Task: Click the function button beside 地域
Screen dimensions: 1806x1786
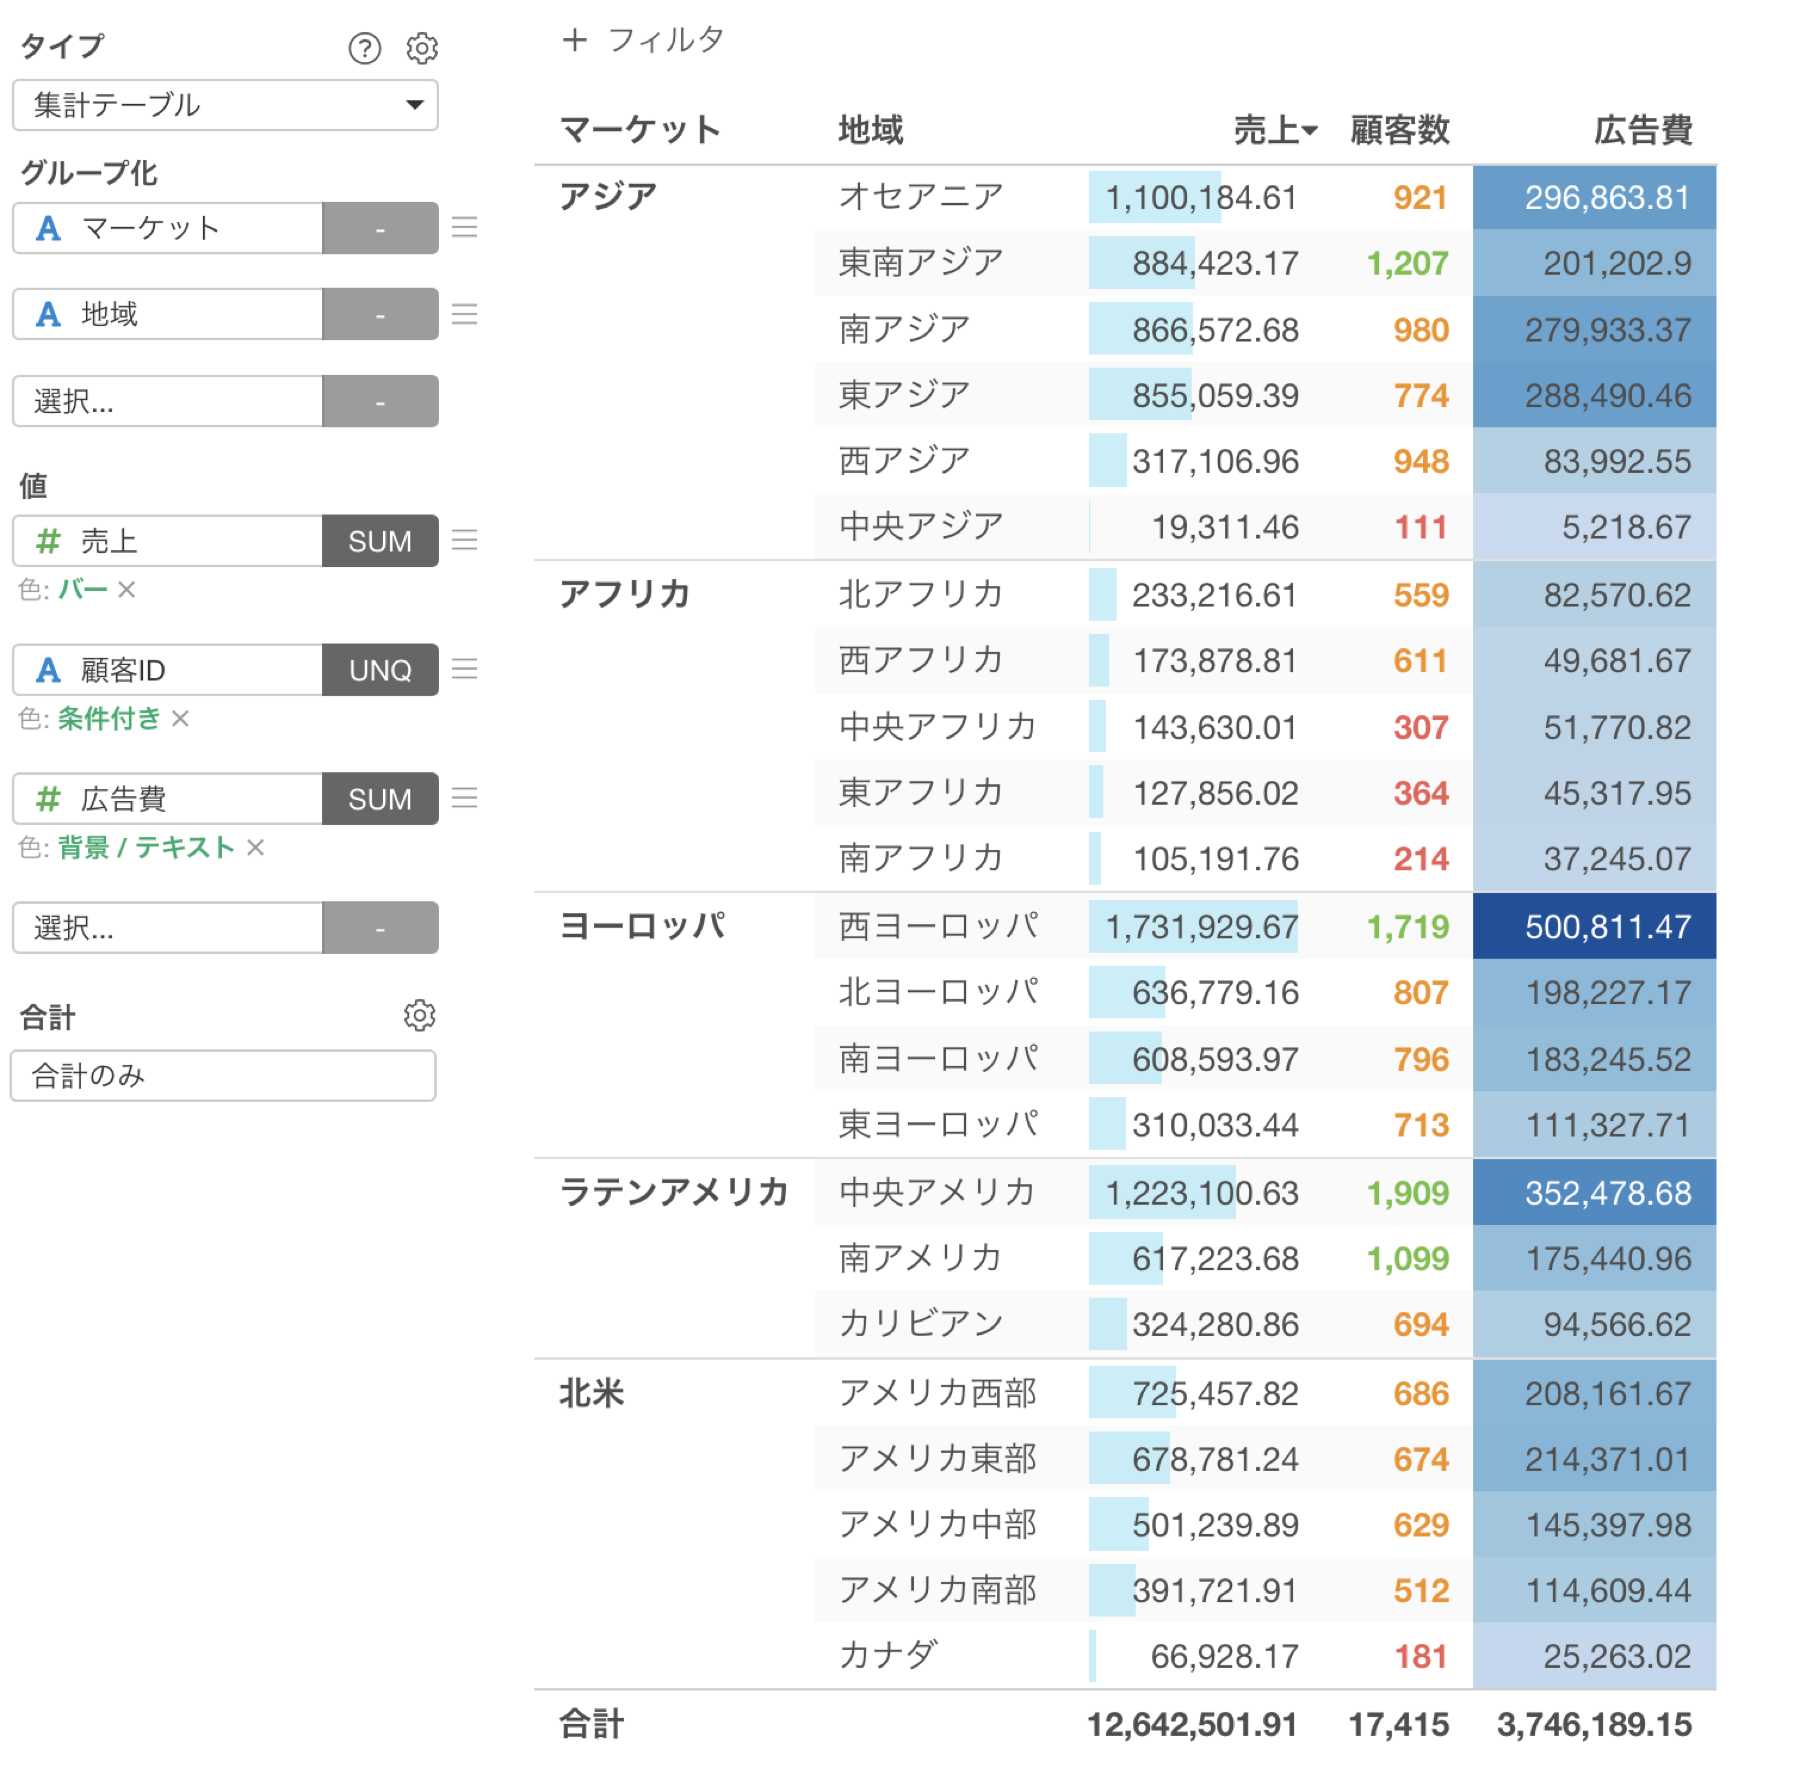Action: [380, 314]
